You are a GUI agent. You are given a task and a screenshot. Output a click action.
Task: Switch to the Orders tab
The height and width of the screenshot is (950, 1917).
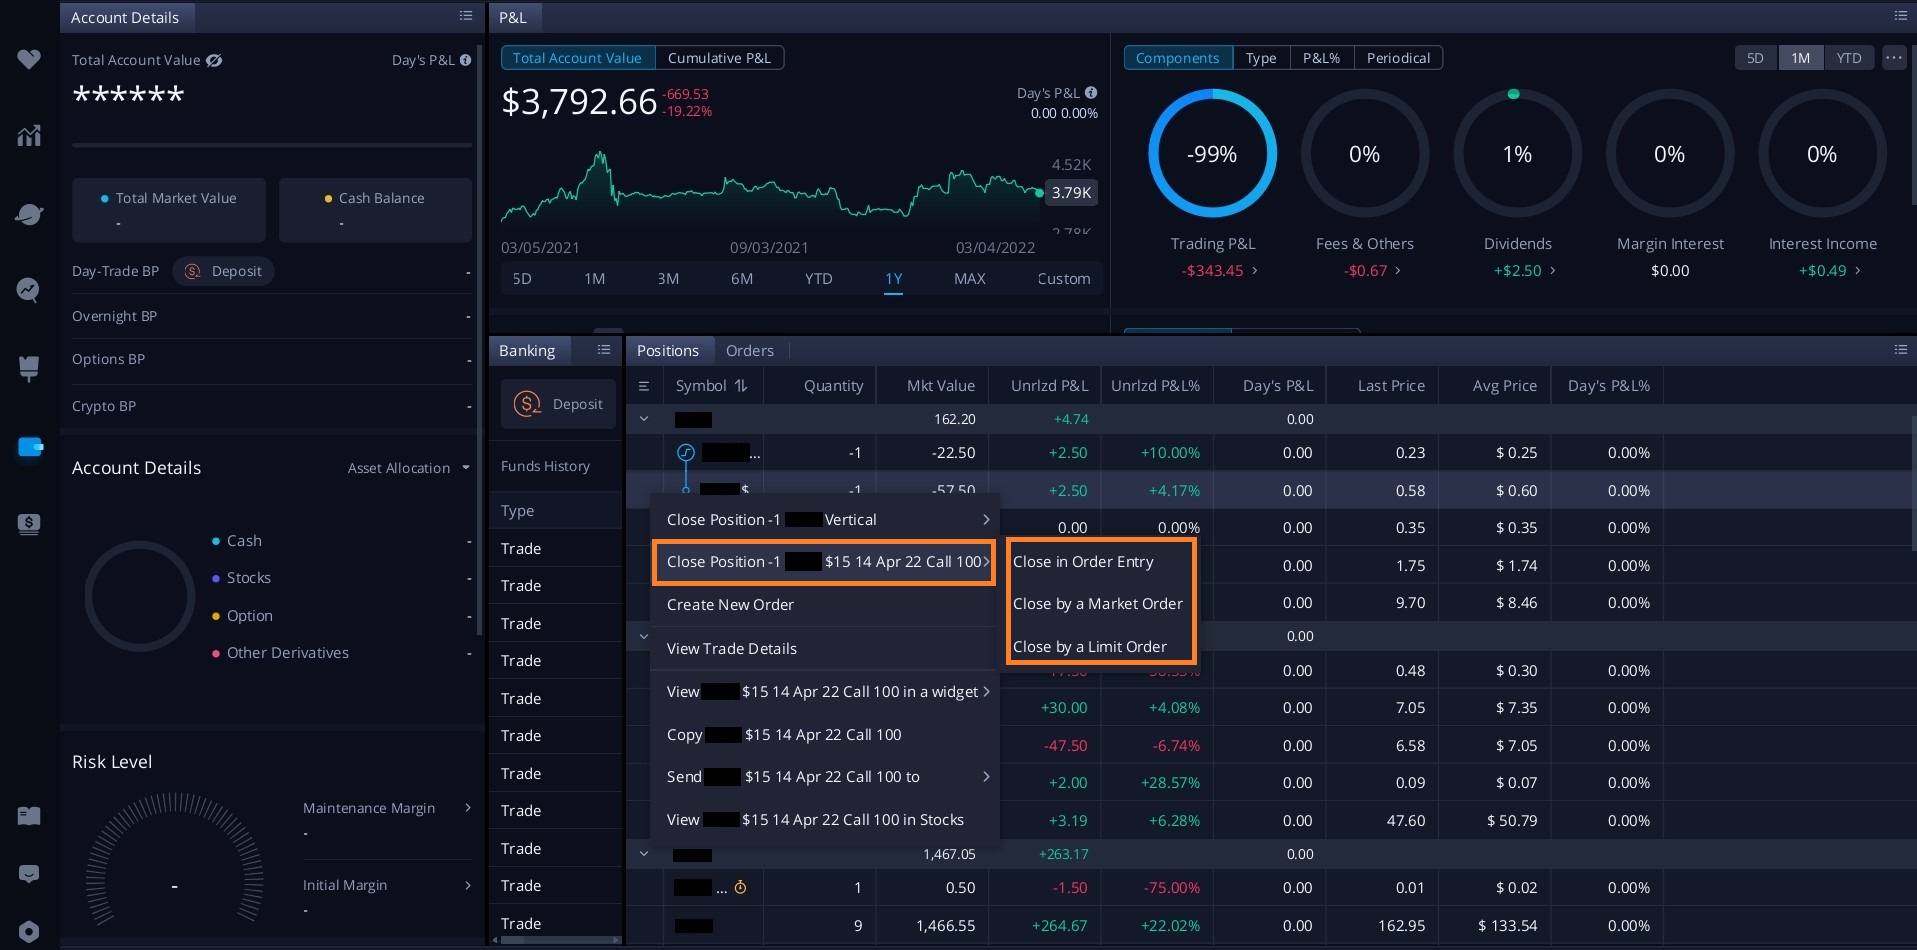[750, 350]
